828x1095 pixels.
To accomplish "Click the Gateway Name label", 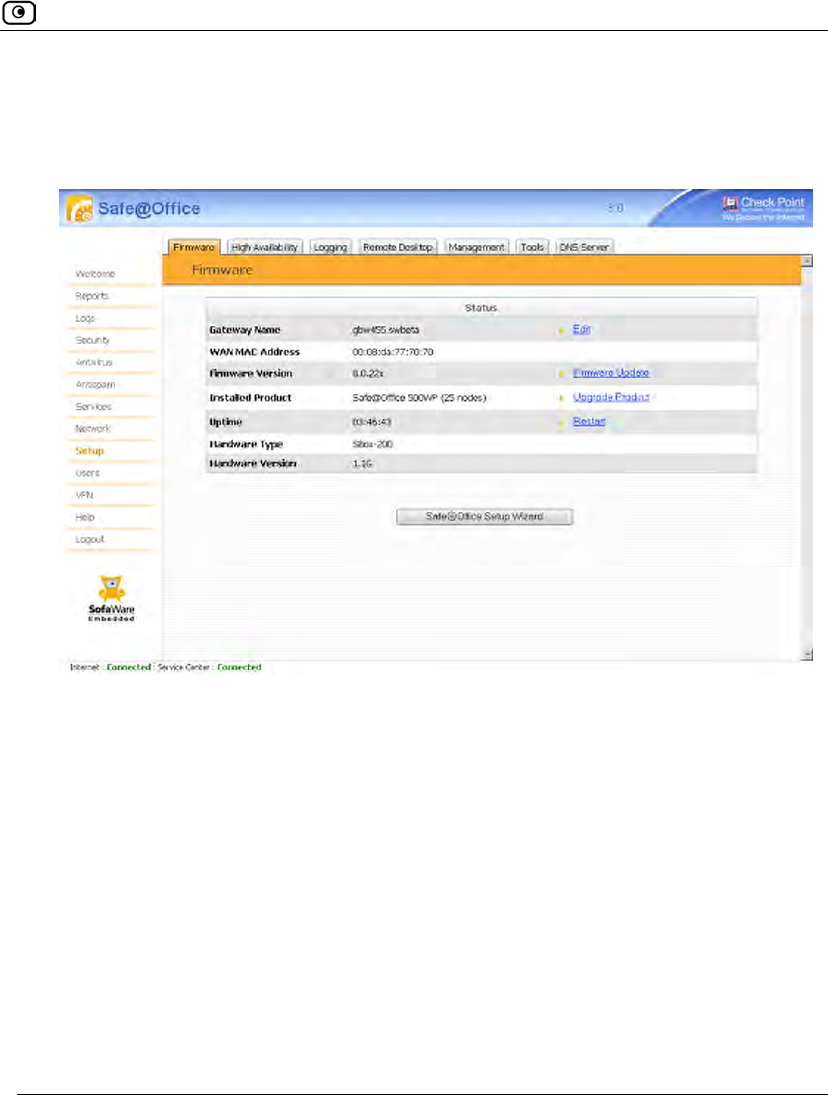I will [244, 330].
